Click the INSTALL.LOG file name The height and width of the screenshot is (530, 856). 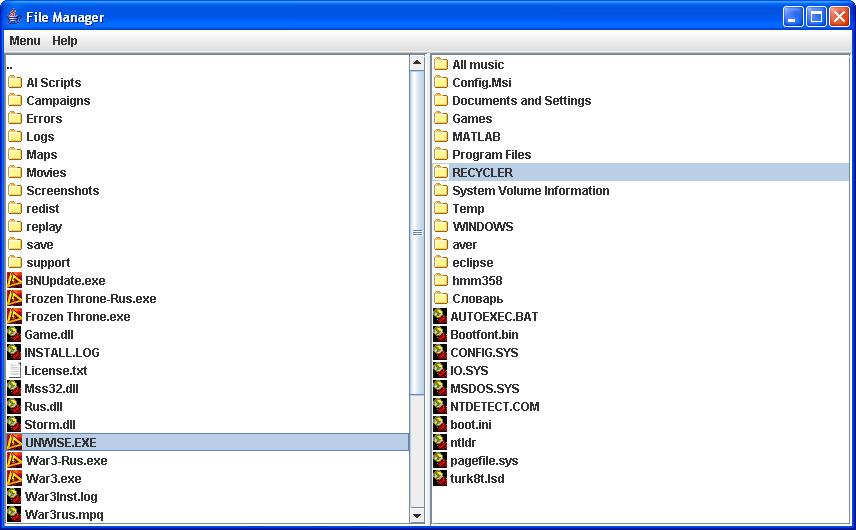click(62, 353)
